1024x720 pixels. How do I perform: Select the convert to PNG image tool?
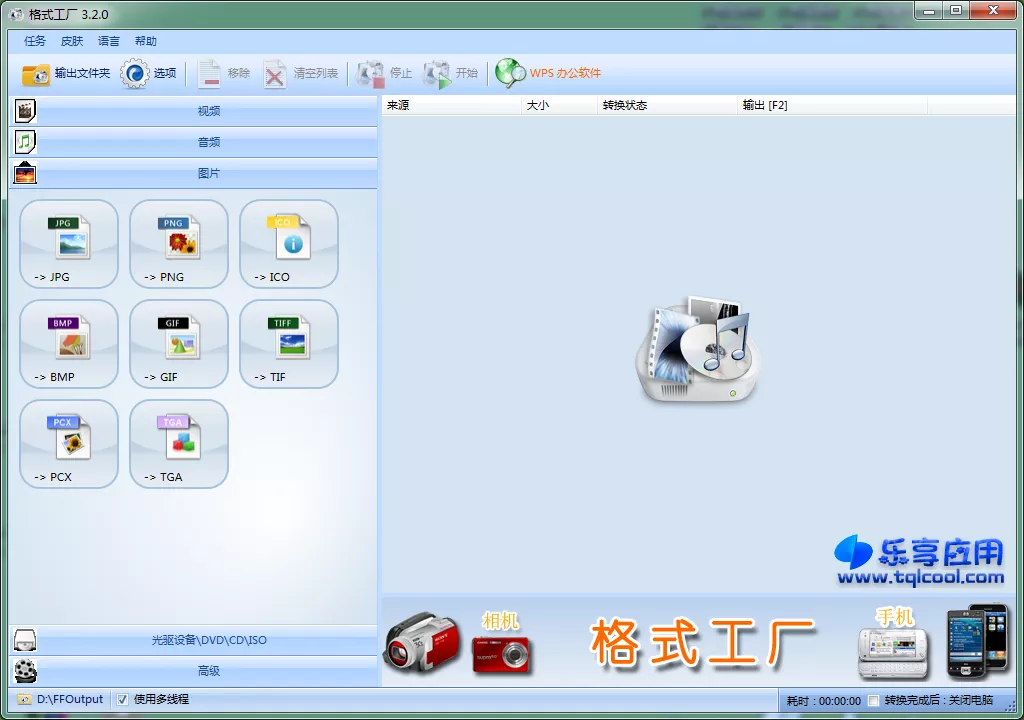(178, 243)
